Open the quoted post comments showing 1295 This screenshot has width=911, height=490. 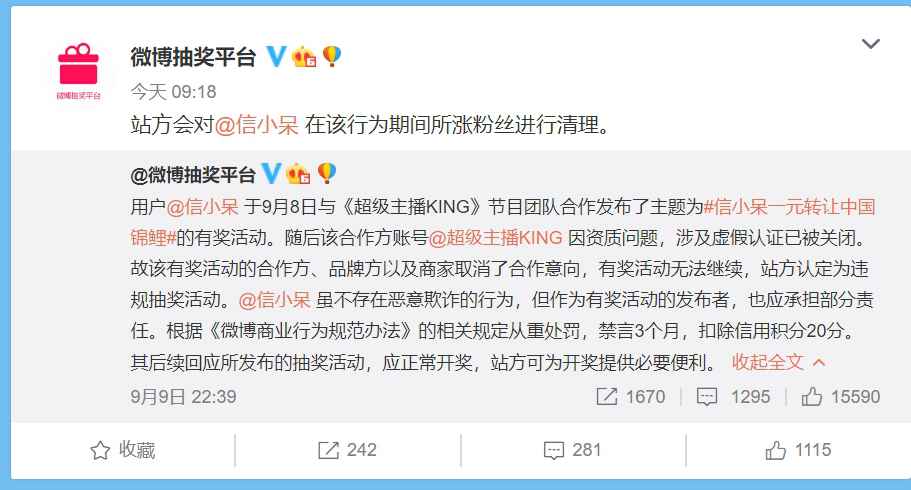[733, 397]
